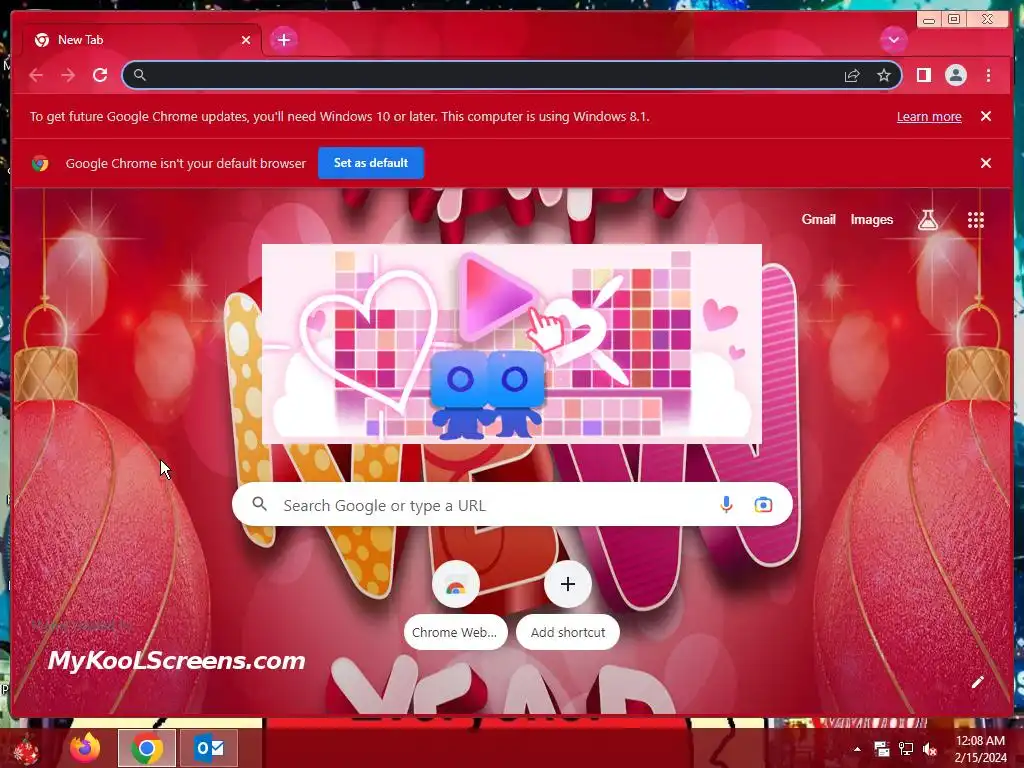Click the Action Center flag tray icon
Viewport: 1024px width, 768px height.
[x=882, y=749]
